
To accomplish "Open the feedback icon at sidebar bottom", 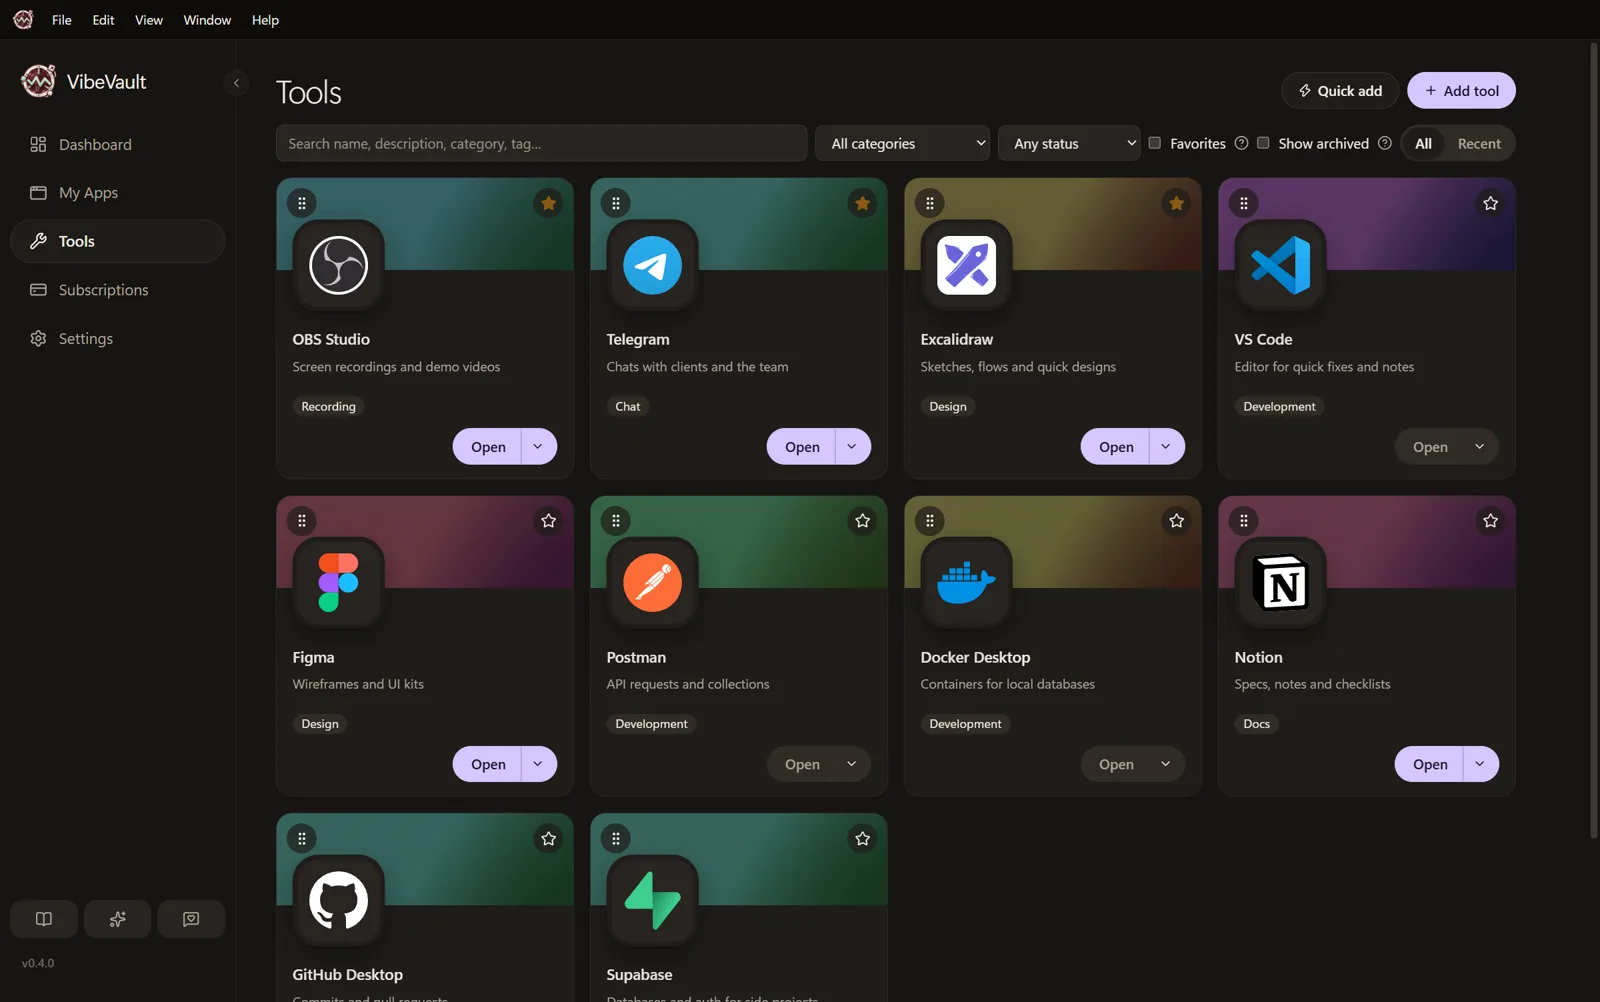I will (x=191, y=919).
